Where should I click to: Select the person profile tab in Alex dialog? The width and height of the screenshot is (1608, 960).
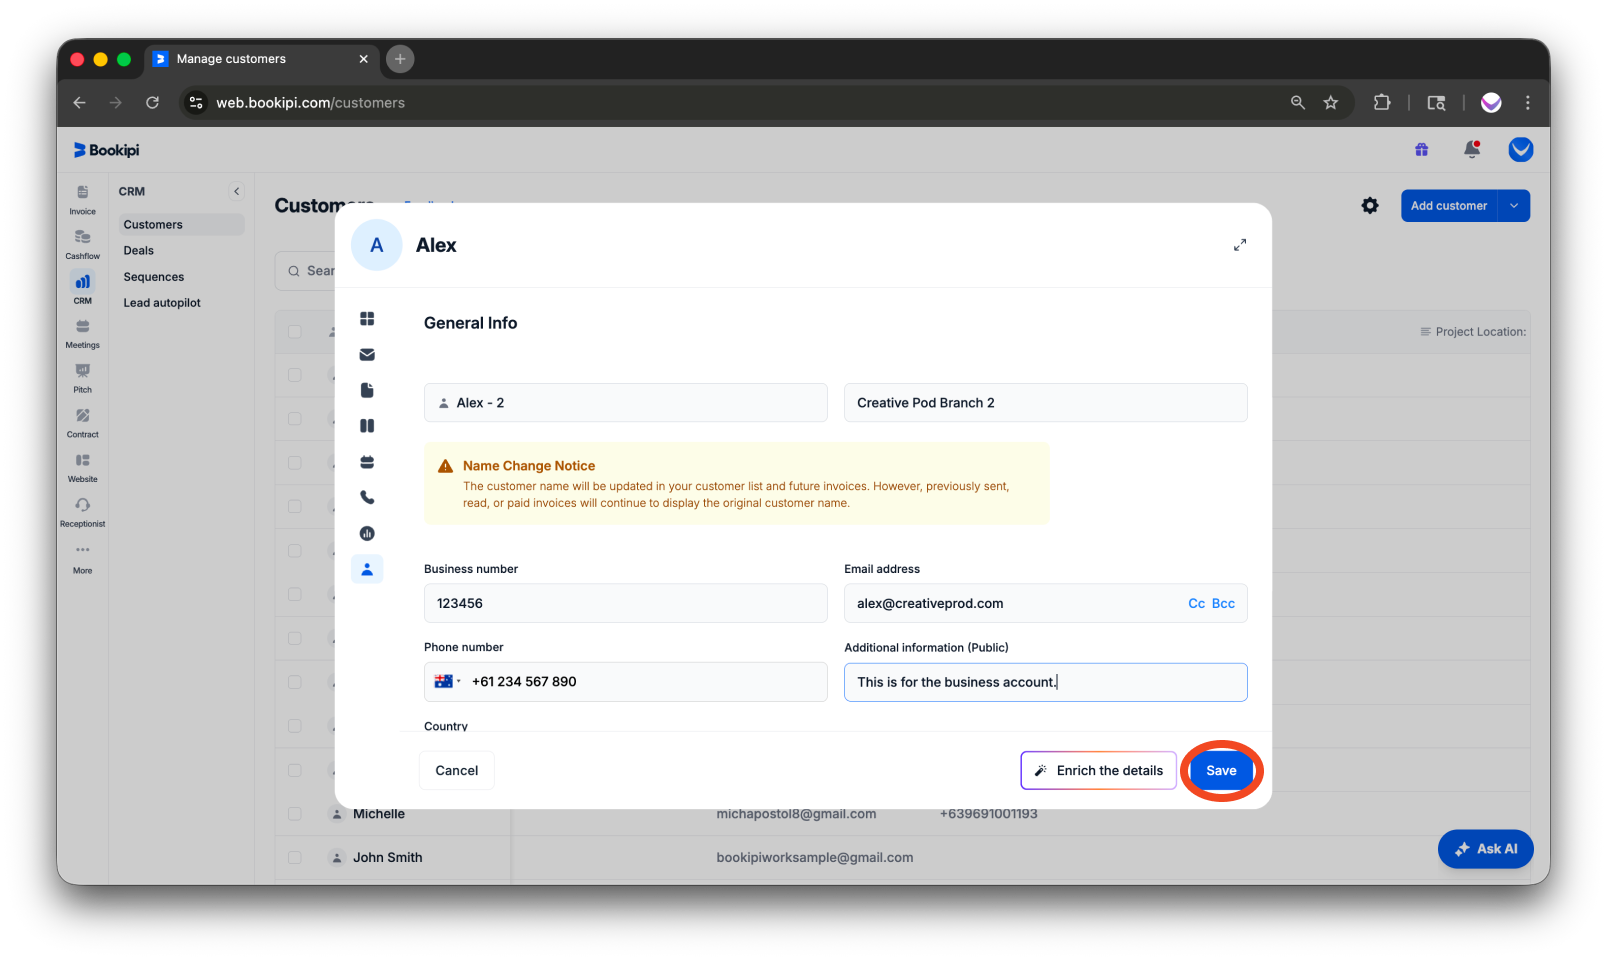(367, 569)
